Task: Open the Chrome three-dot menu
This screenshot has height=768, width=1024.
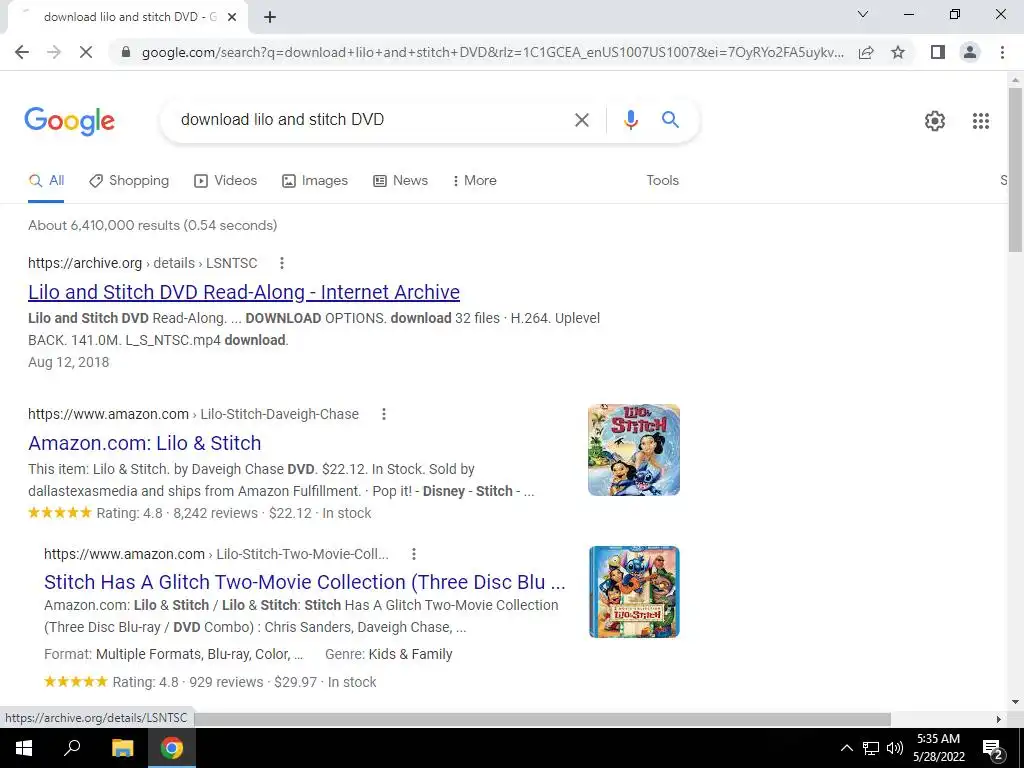Action: click(1002, 52)
